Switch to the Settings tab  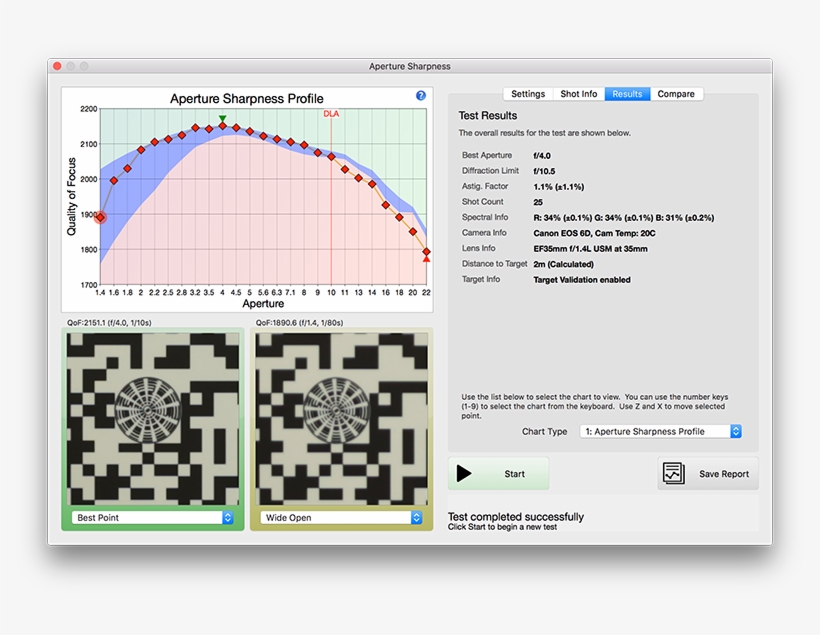tap(528, 94)
